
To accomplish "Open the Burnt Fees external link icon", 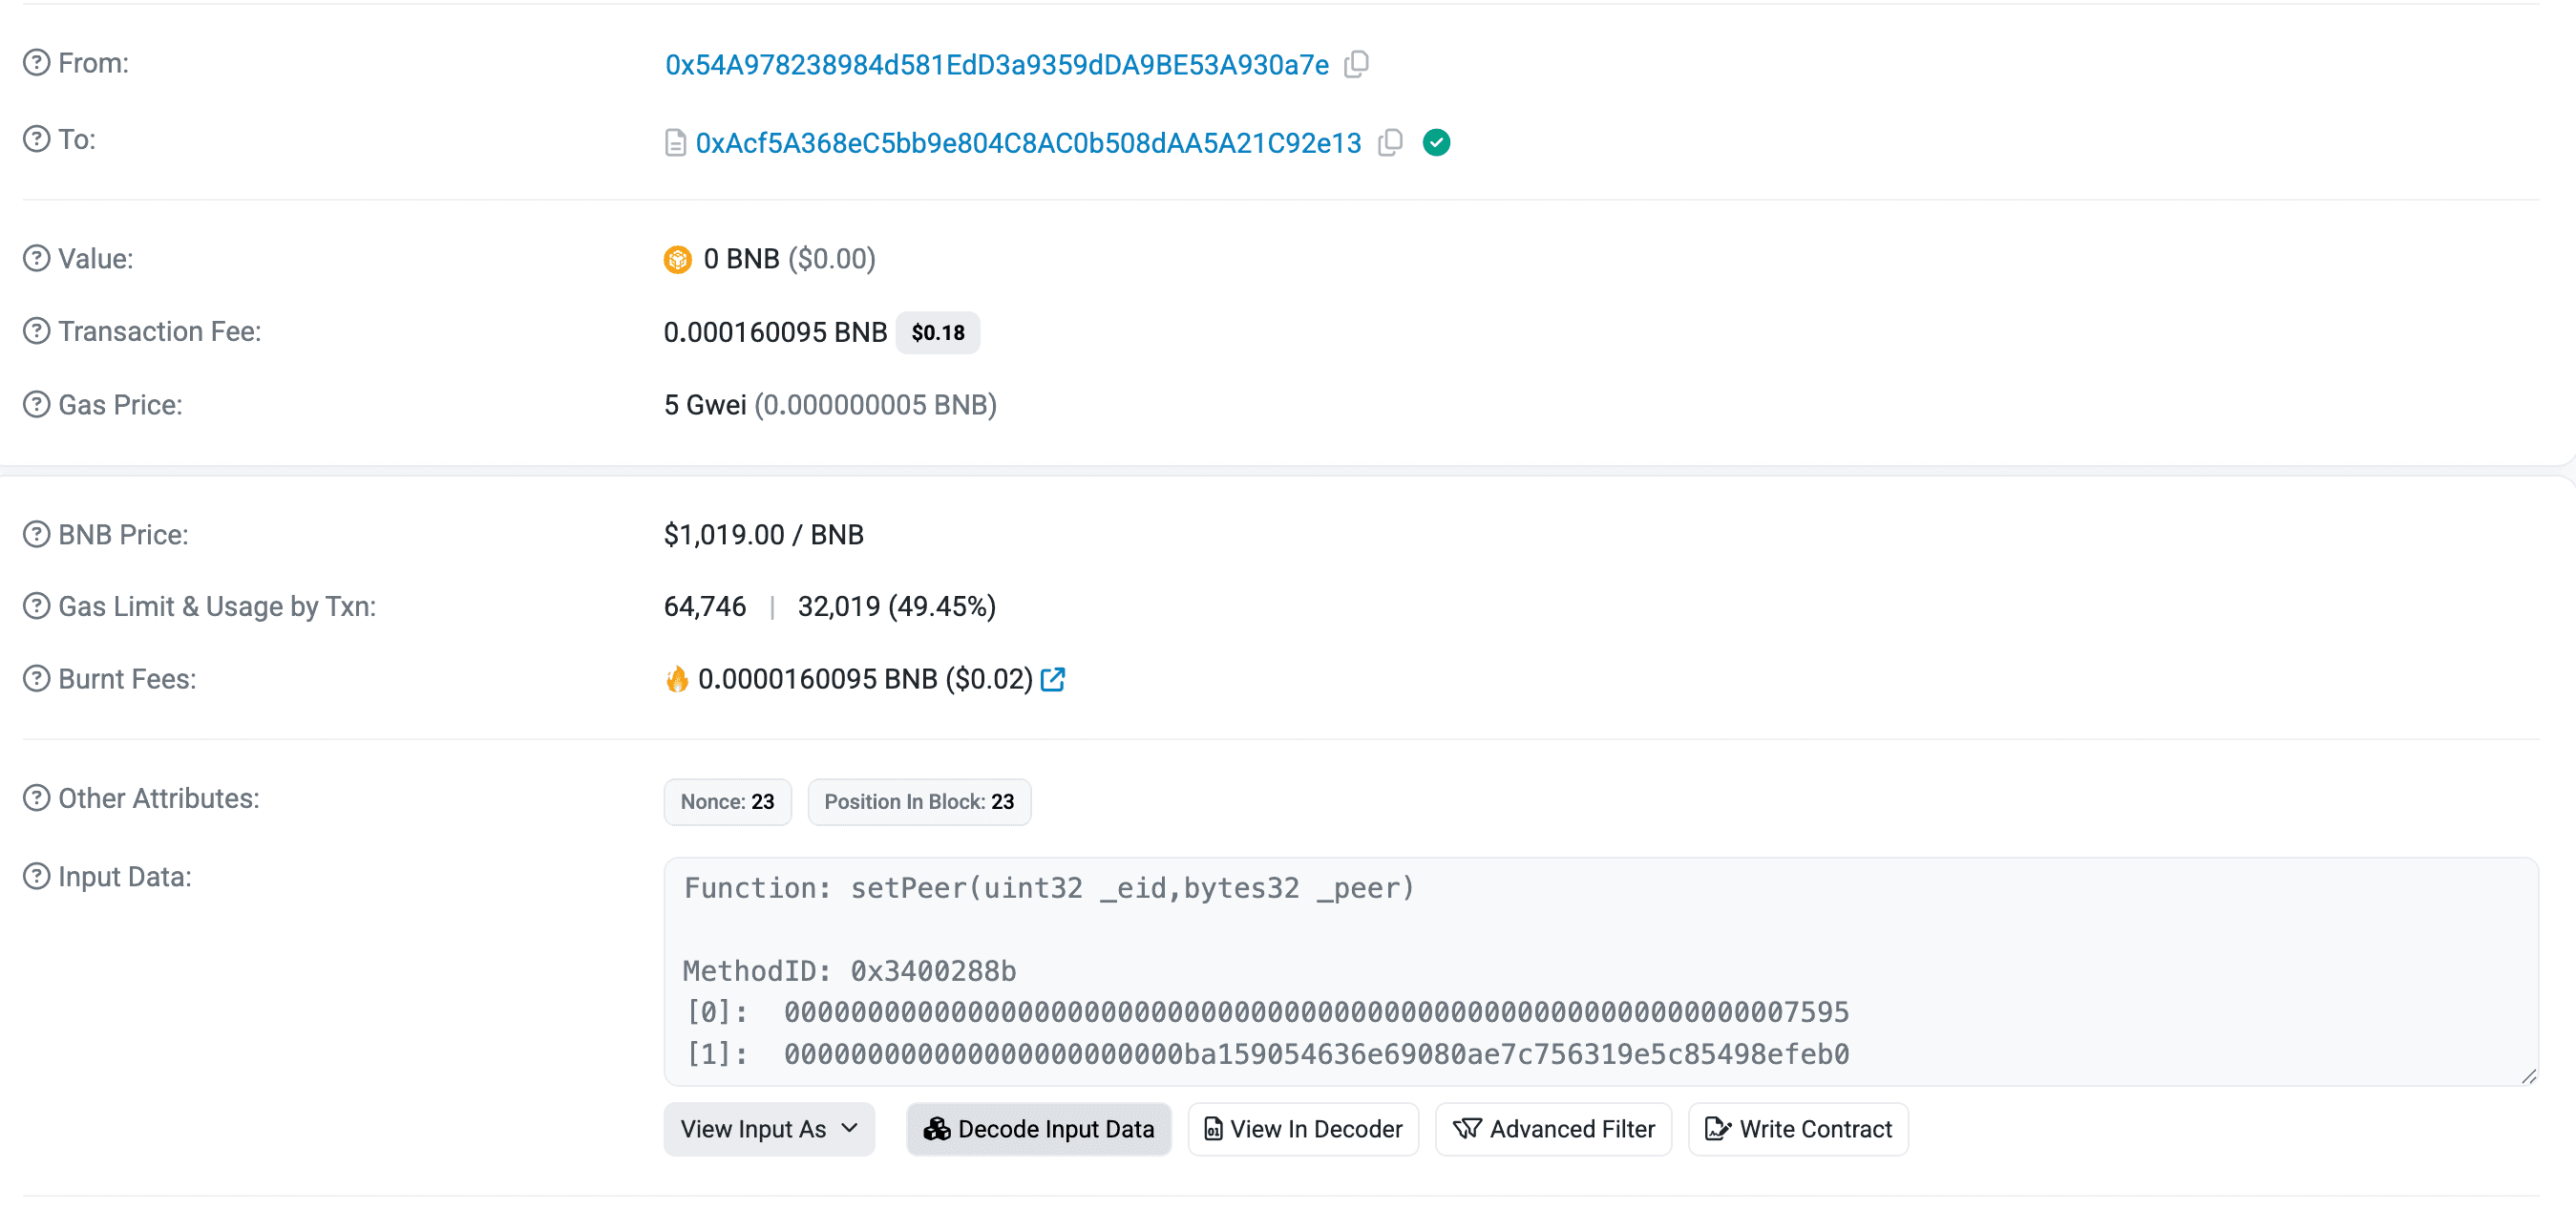I will 1055,679.
